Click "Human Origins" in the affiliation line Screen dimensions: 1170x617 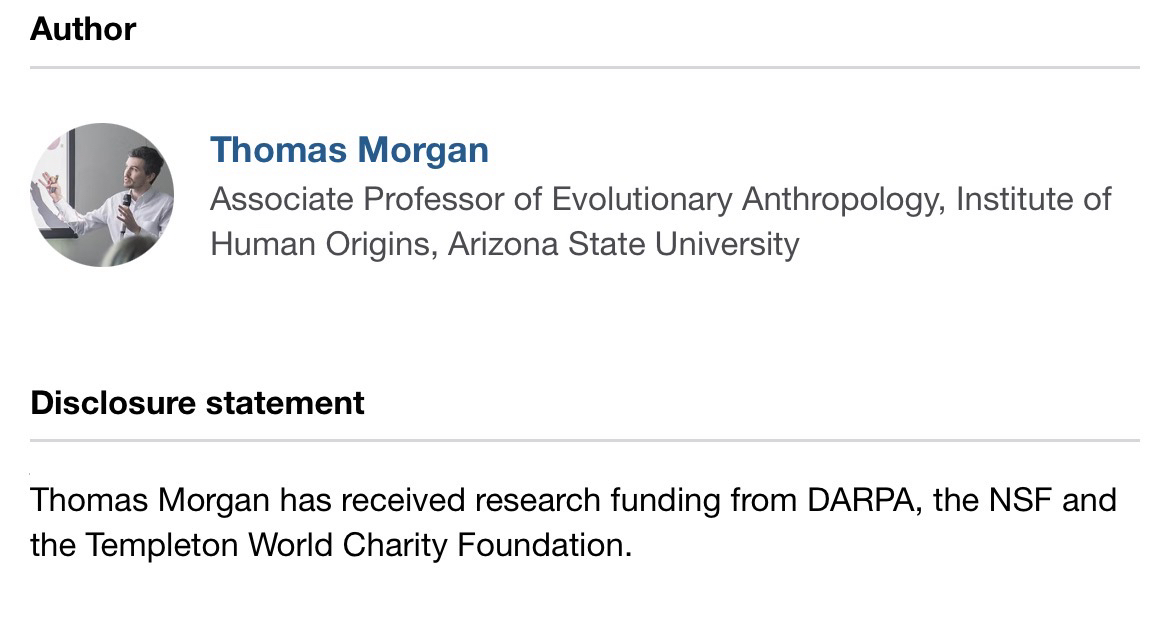(x=319, y=244)
